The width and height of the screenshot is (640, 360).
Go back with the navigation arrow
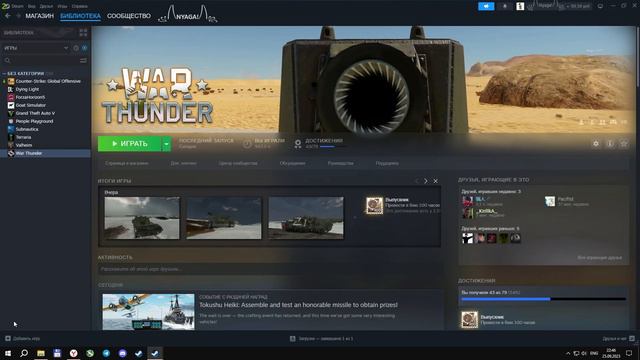pos(8,16)
